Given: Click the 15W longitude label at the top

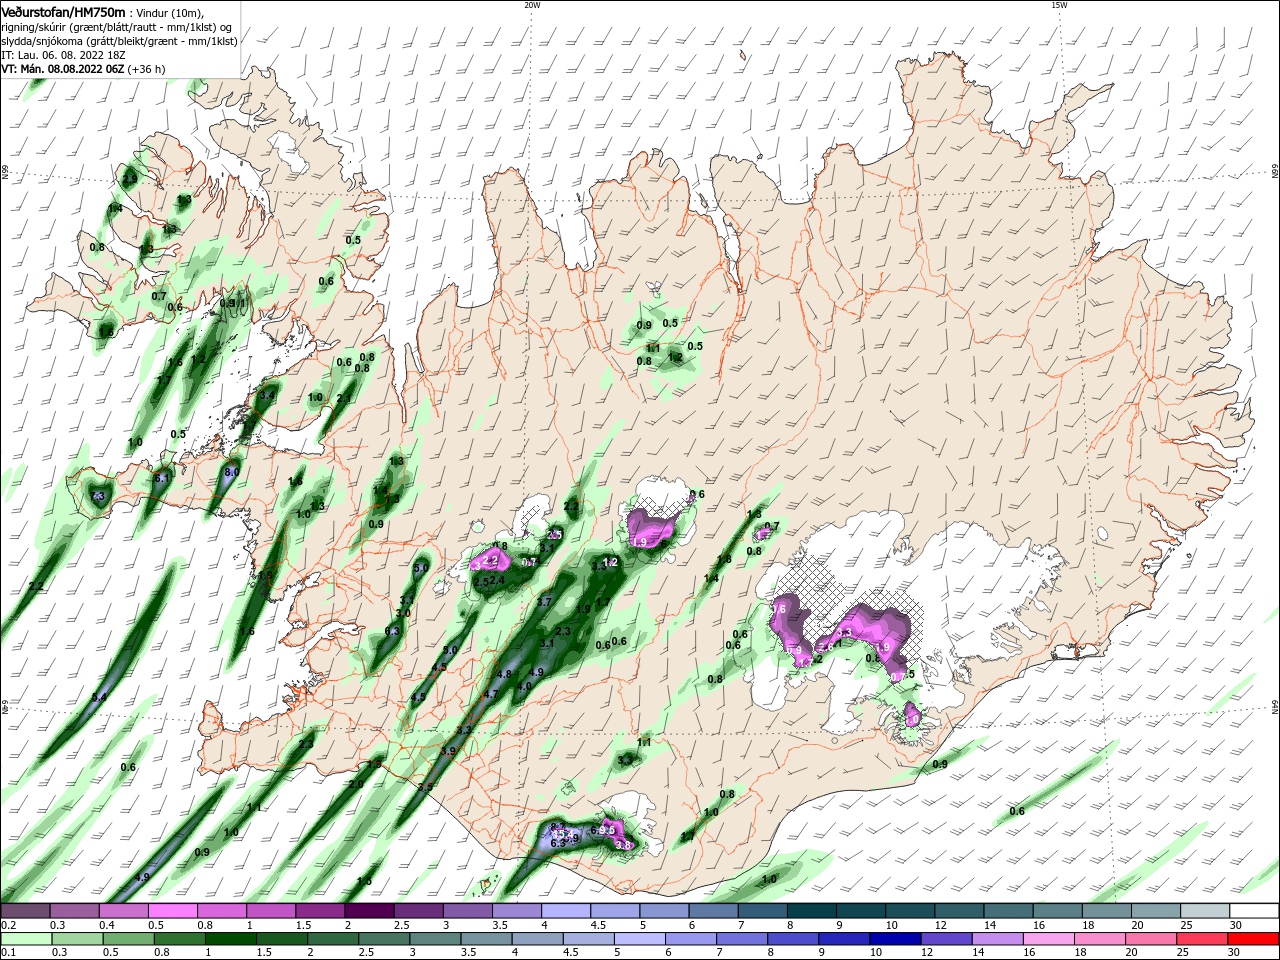Looking at the screenshot, I should click(1059, 4).
